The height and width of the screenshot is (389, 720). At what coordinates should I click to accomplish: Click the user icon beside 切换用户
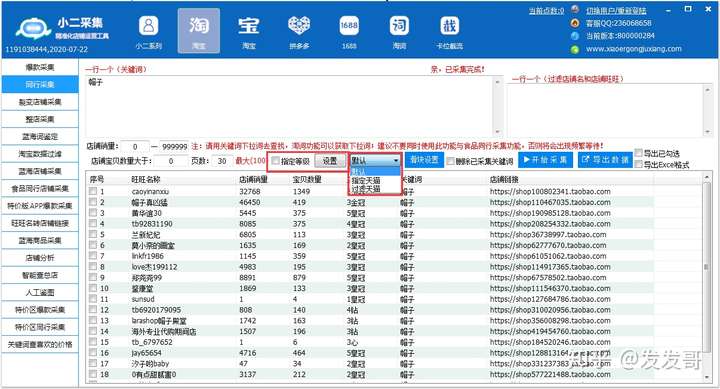575,9
